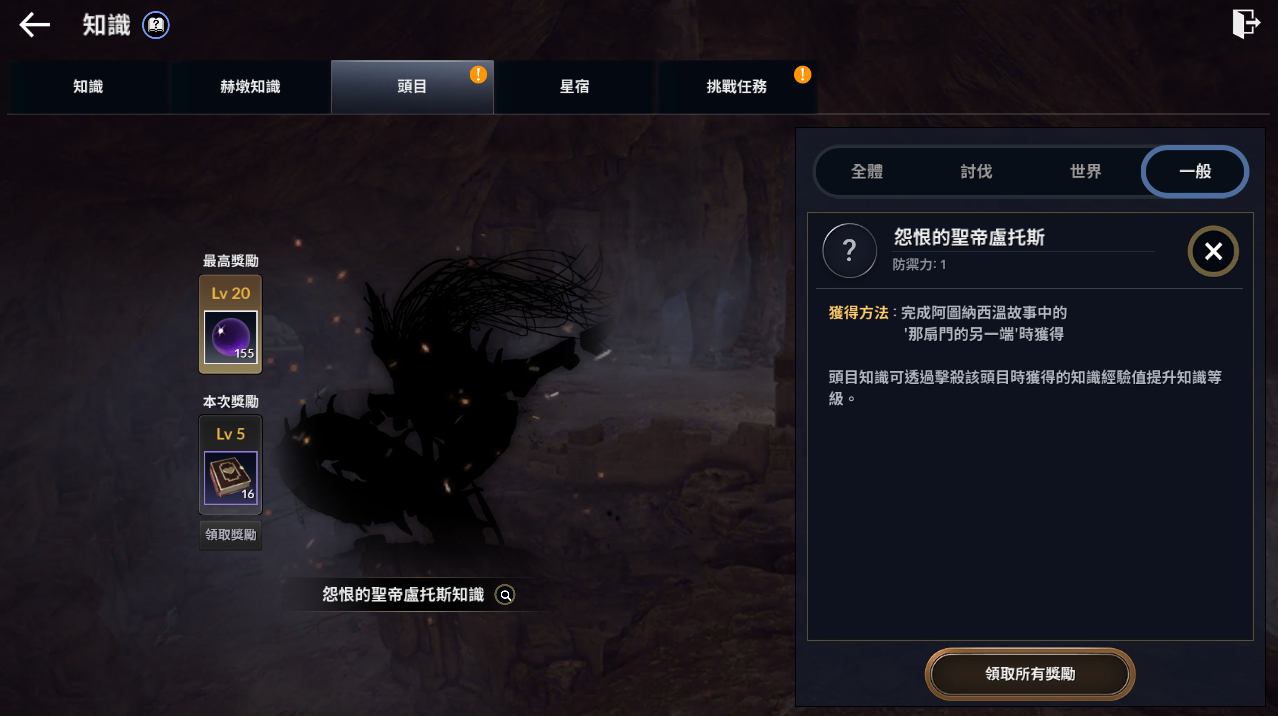Screen dimensions: 1278x716
Task: Click the purple orb Lv 20 reward
Action: 231,337
